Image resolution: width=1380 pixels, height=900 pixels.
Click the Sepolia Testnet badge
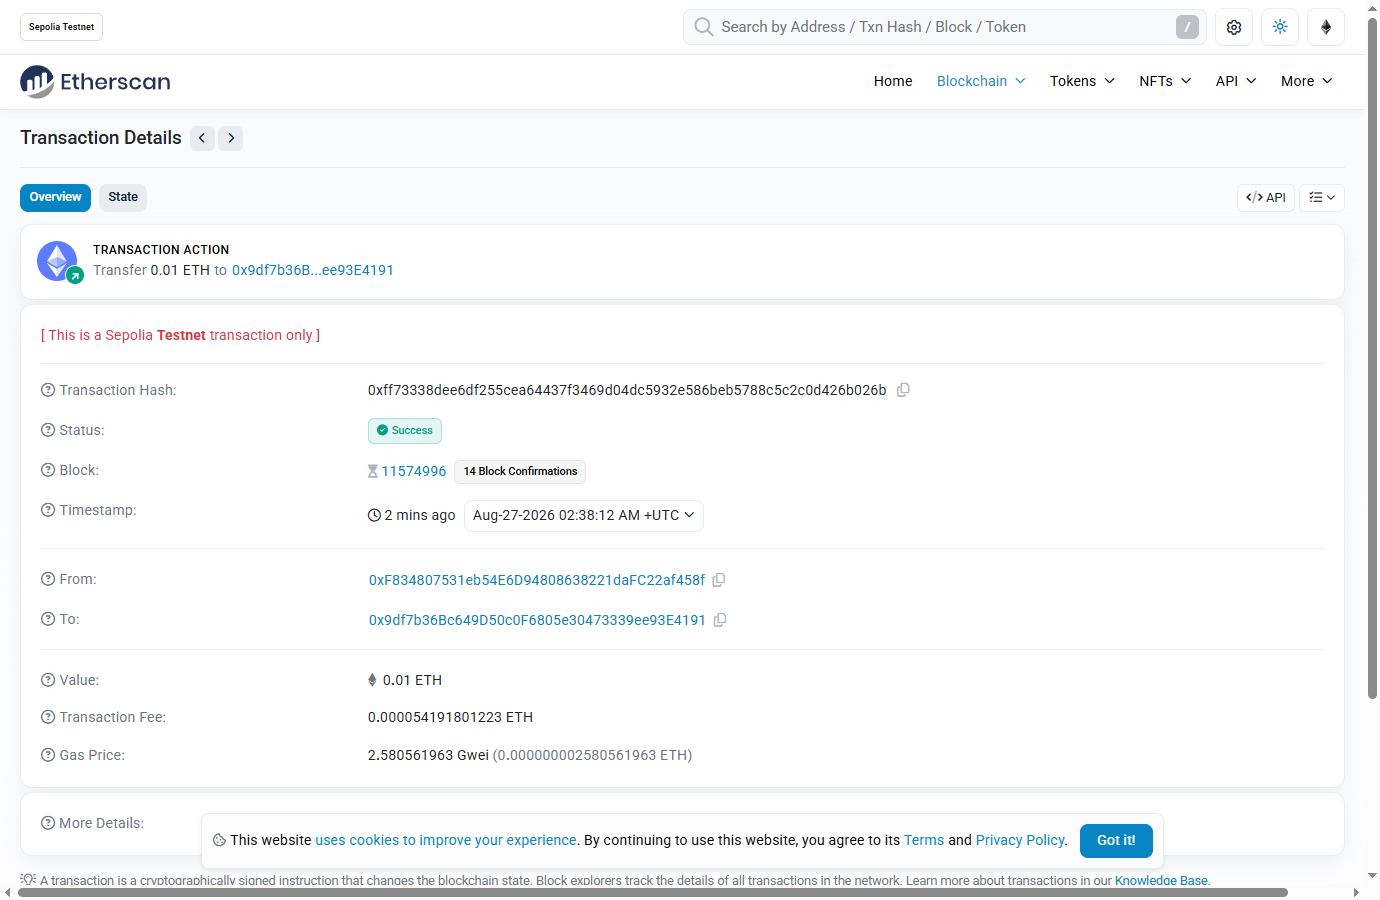click(x=61, y=27)
